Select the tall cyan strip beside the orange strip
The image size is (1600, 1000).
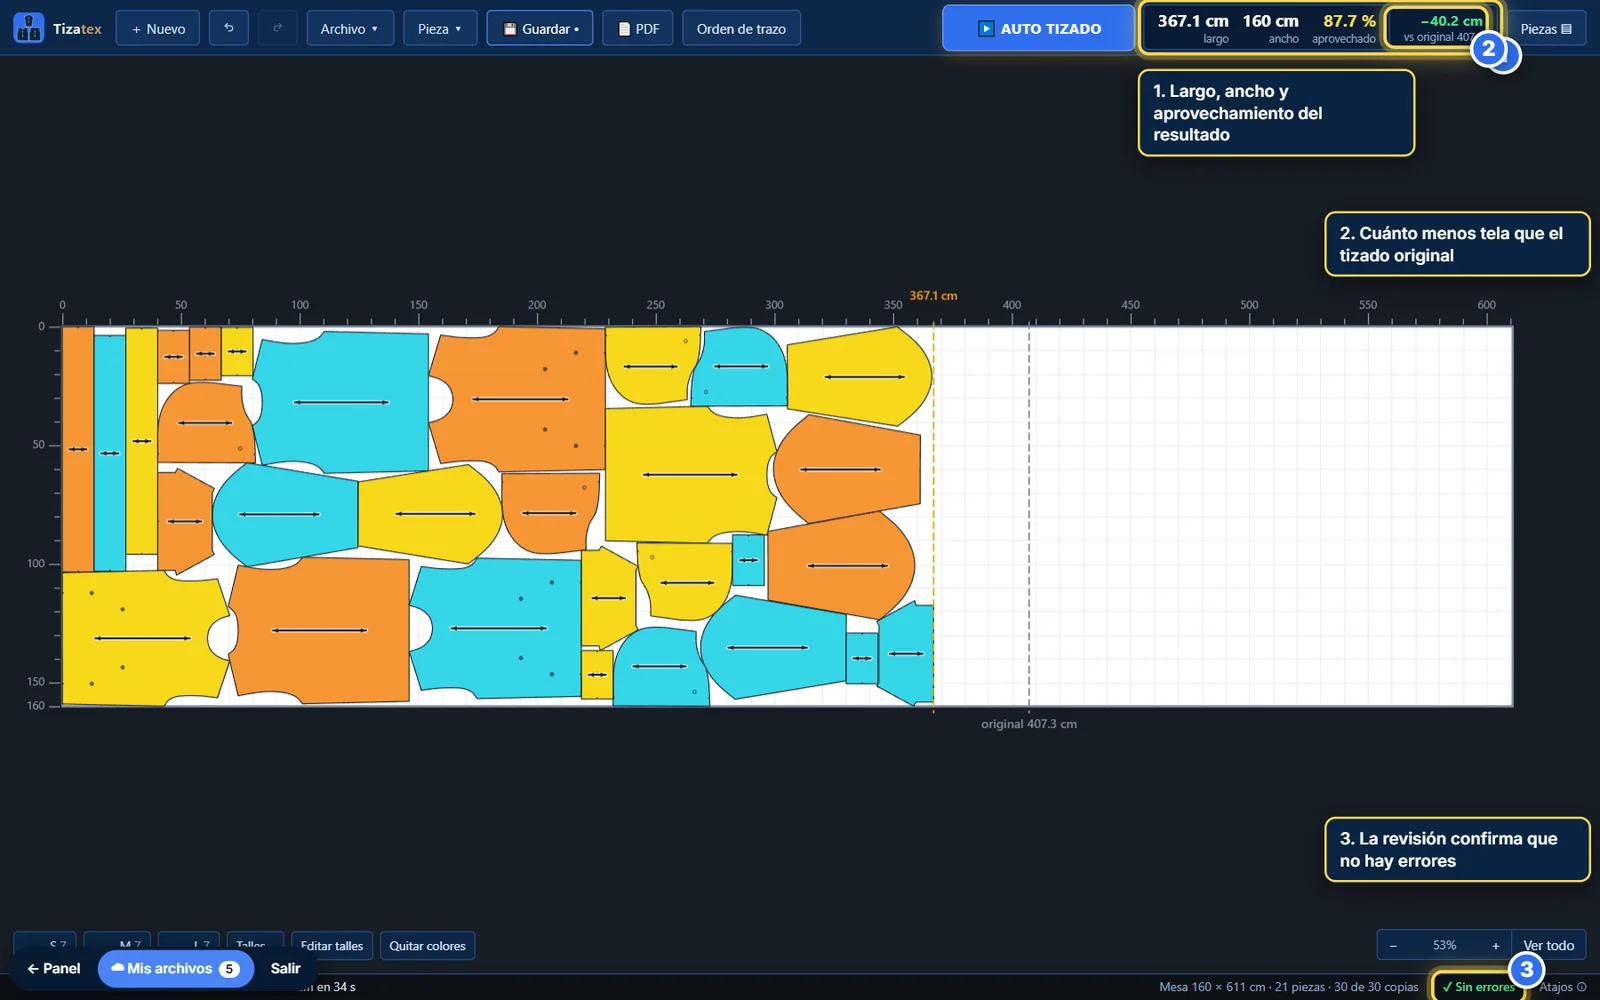click(x=110, y=452)
